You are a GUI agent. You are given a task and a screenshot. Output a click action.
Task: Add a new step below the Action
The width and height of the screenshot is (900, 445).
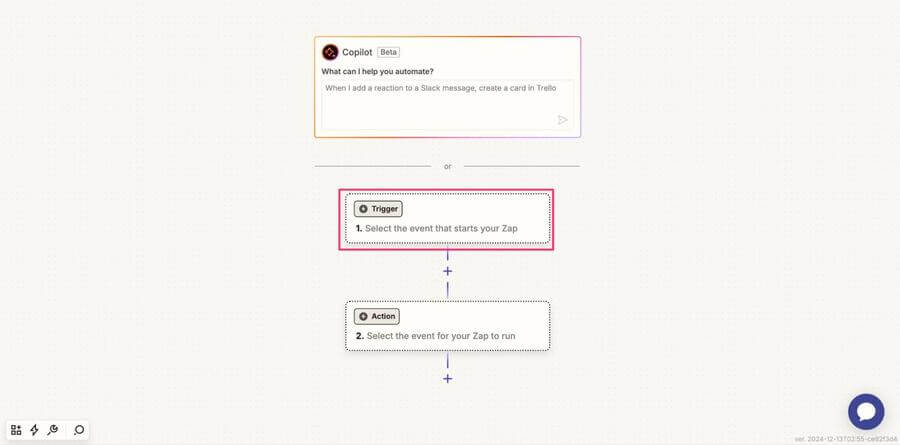(x=448, y=378)
